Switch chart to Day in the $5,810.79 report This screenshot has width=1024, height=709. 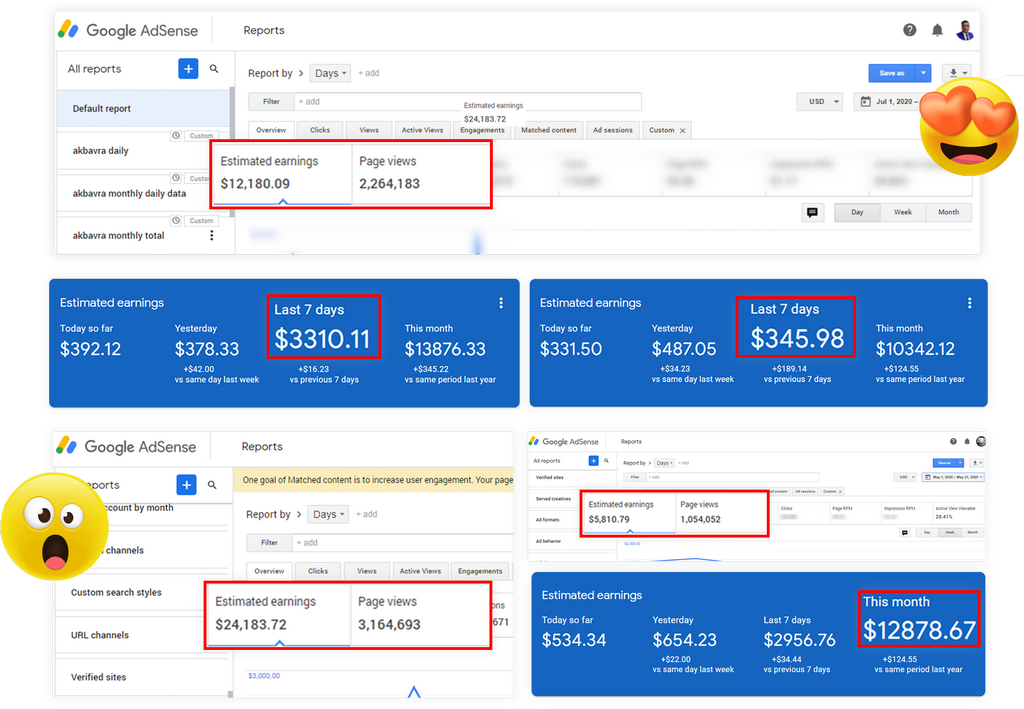click(927, 533)
